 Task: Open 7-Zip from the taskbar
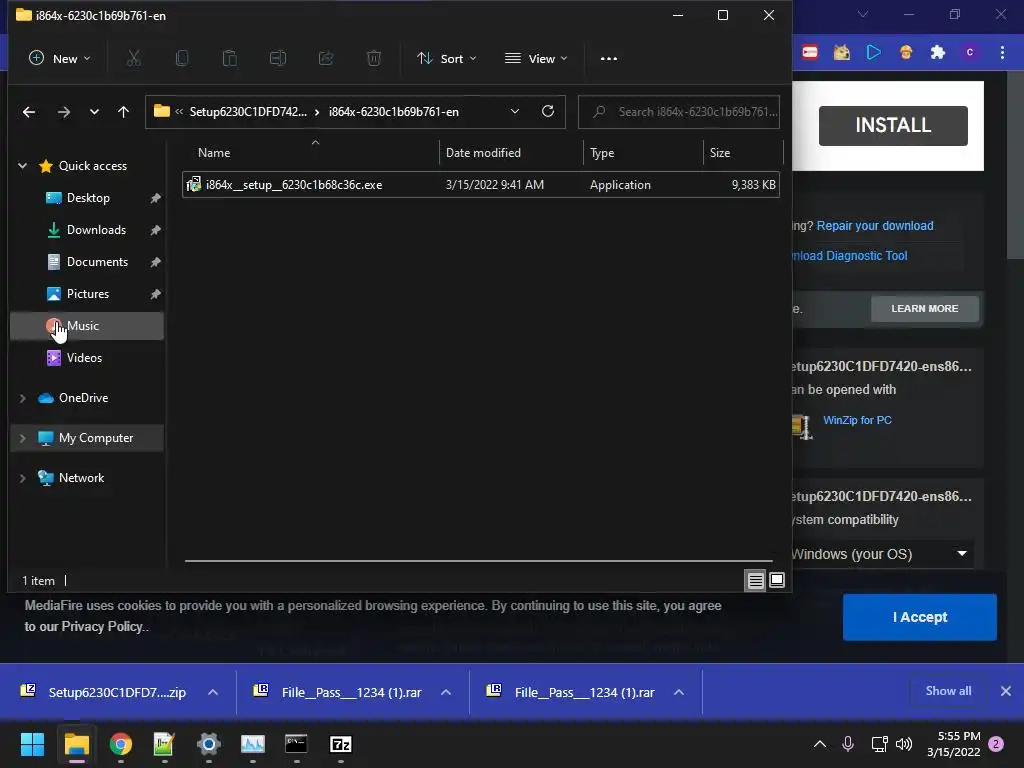[340, 744]
